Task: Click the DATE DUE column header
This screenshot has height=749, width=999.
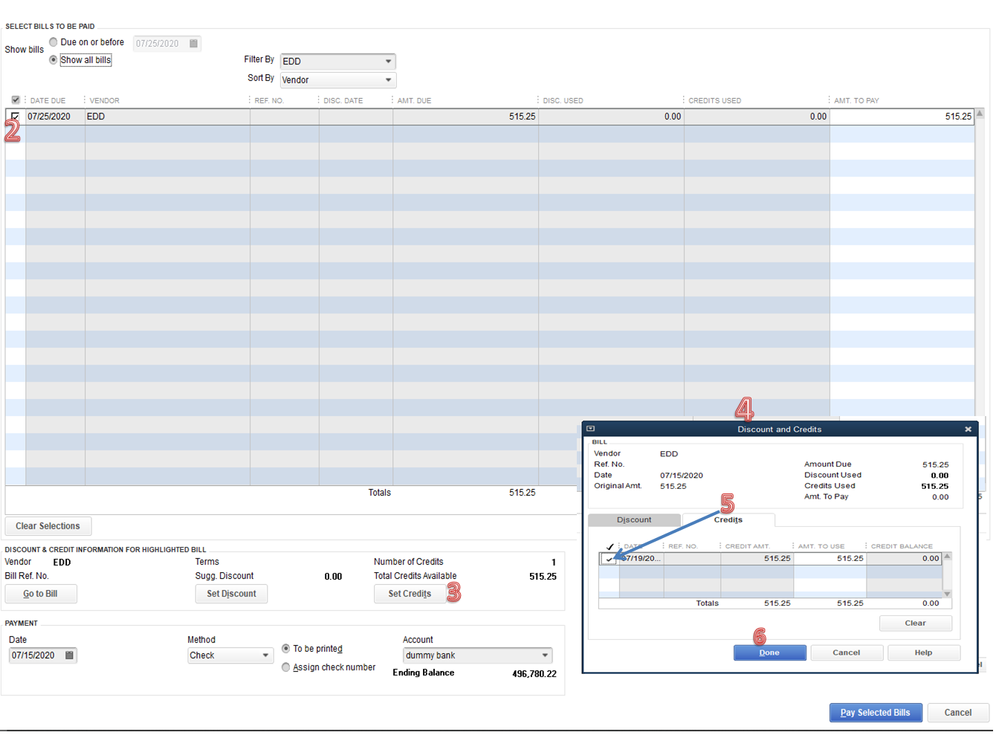Action: 48,100
